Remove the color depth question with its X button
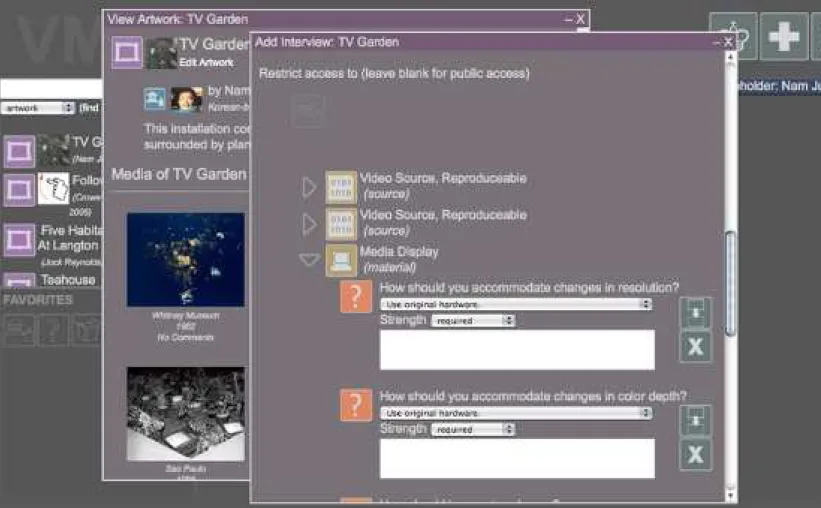This screenshot has height=508, width=821. pyautogui.click(x=695, y=455)
